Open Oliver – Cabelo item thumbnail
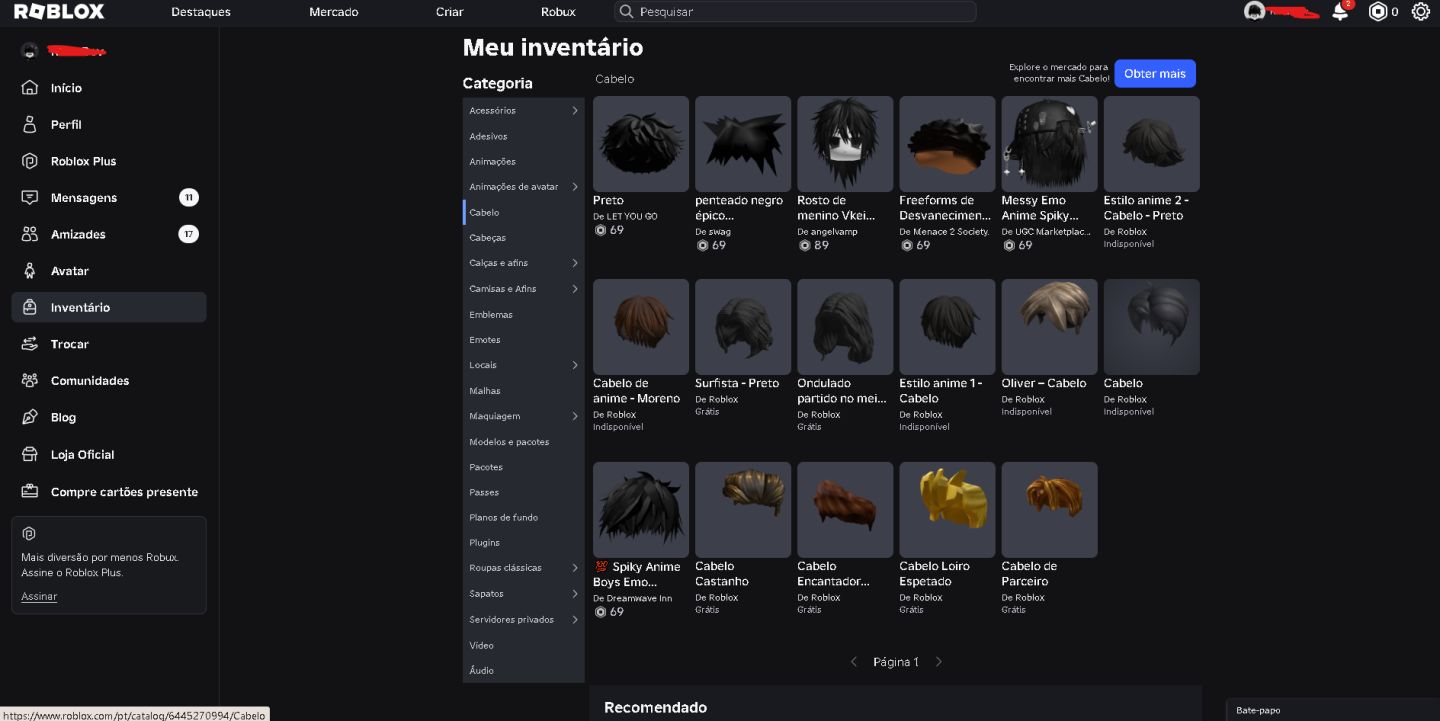 [x=1049, y=327]
